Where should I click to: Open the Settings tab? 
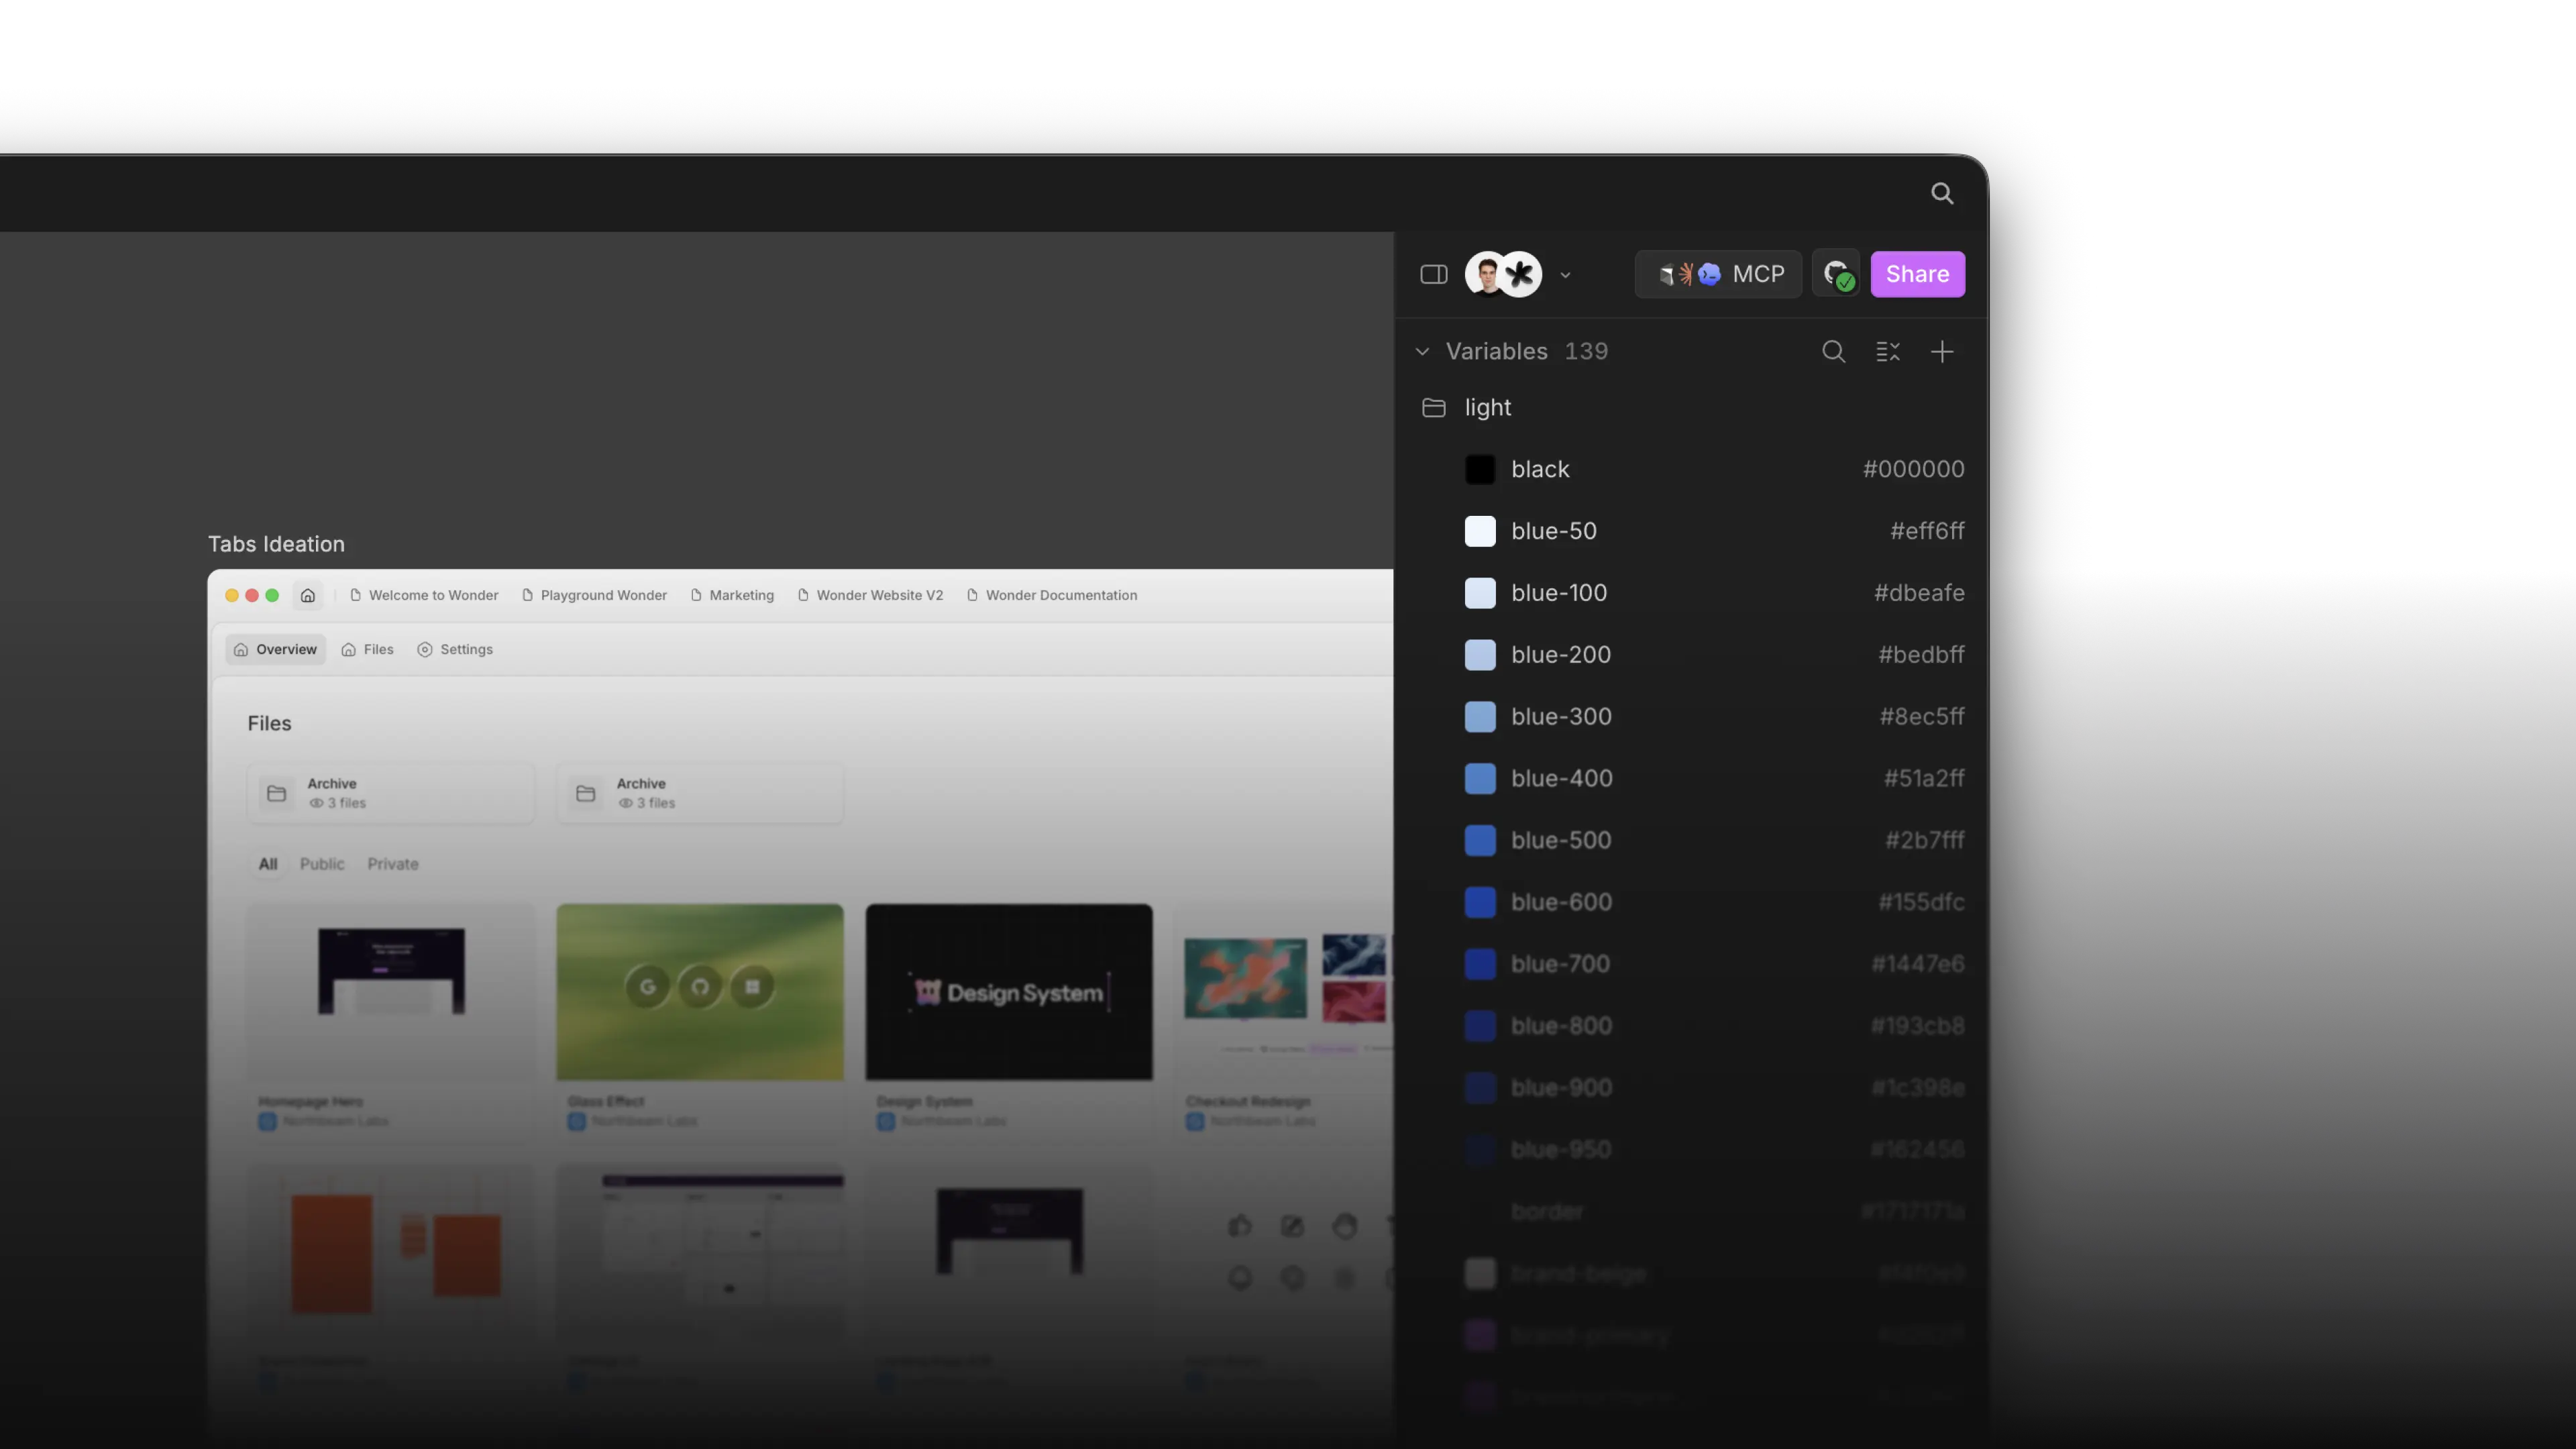click(x=455, y=650)
